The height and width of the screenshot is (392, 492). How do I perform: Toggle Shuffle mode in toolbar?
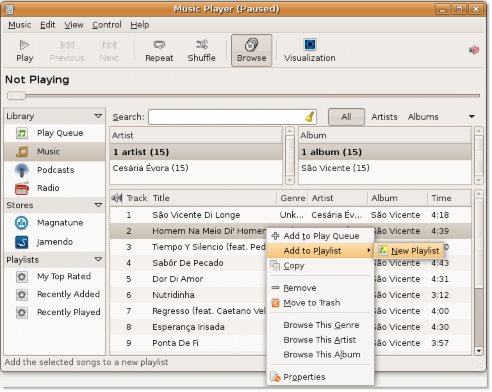pyautogui.click(x=201, y=51)
